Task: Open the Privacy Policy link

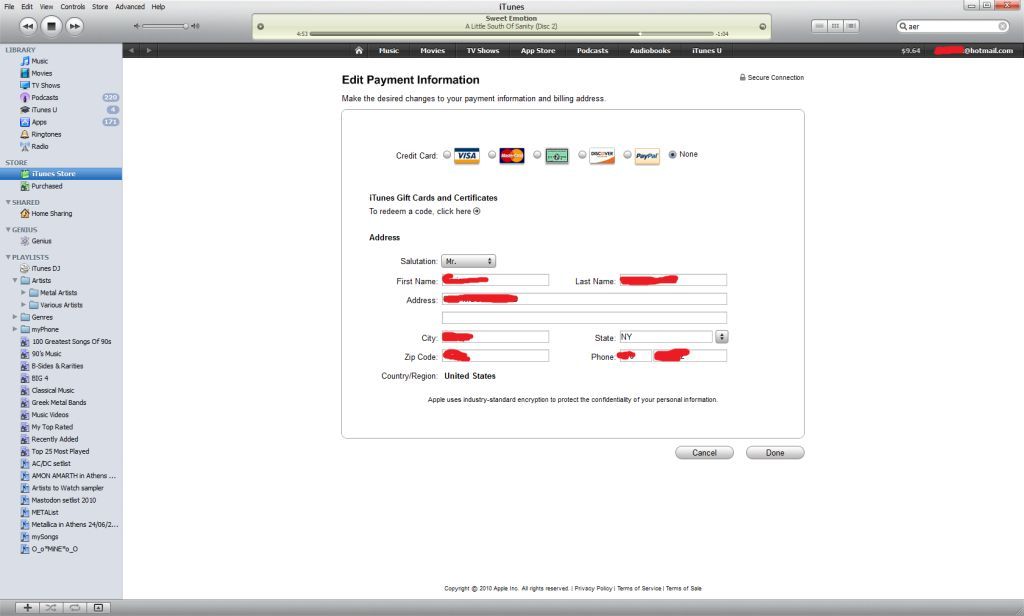Action: tap(594, 589)
